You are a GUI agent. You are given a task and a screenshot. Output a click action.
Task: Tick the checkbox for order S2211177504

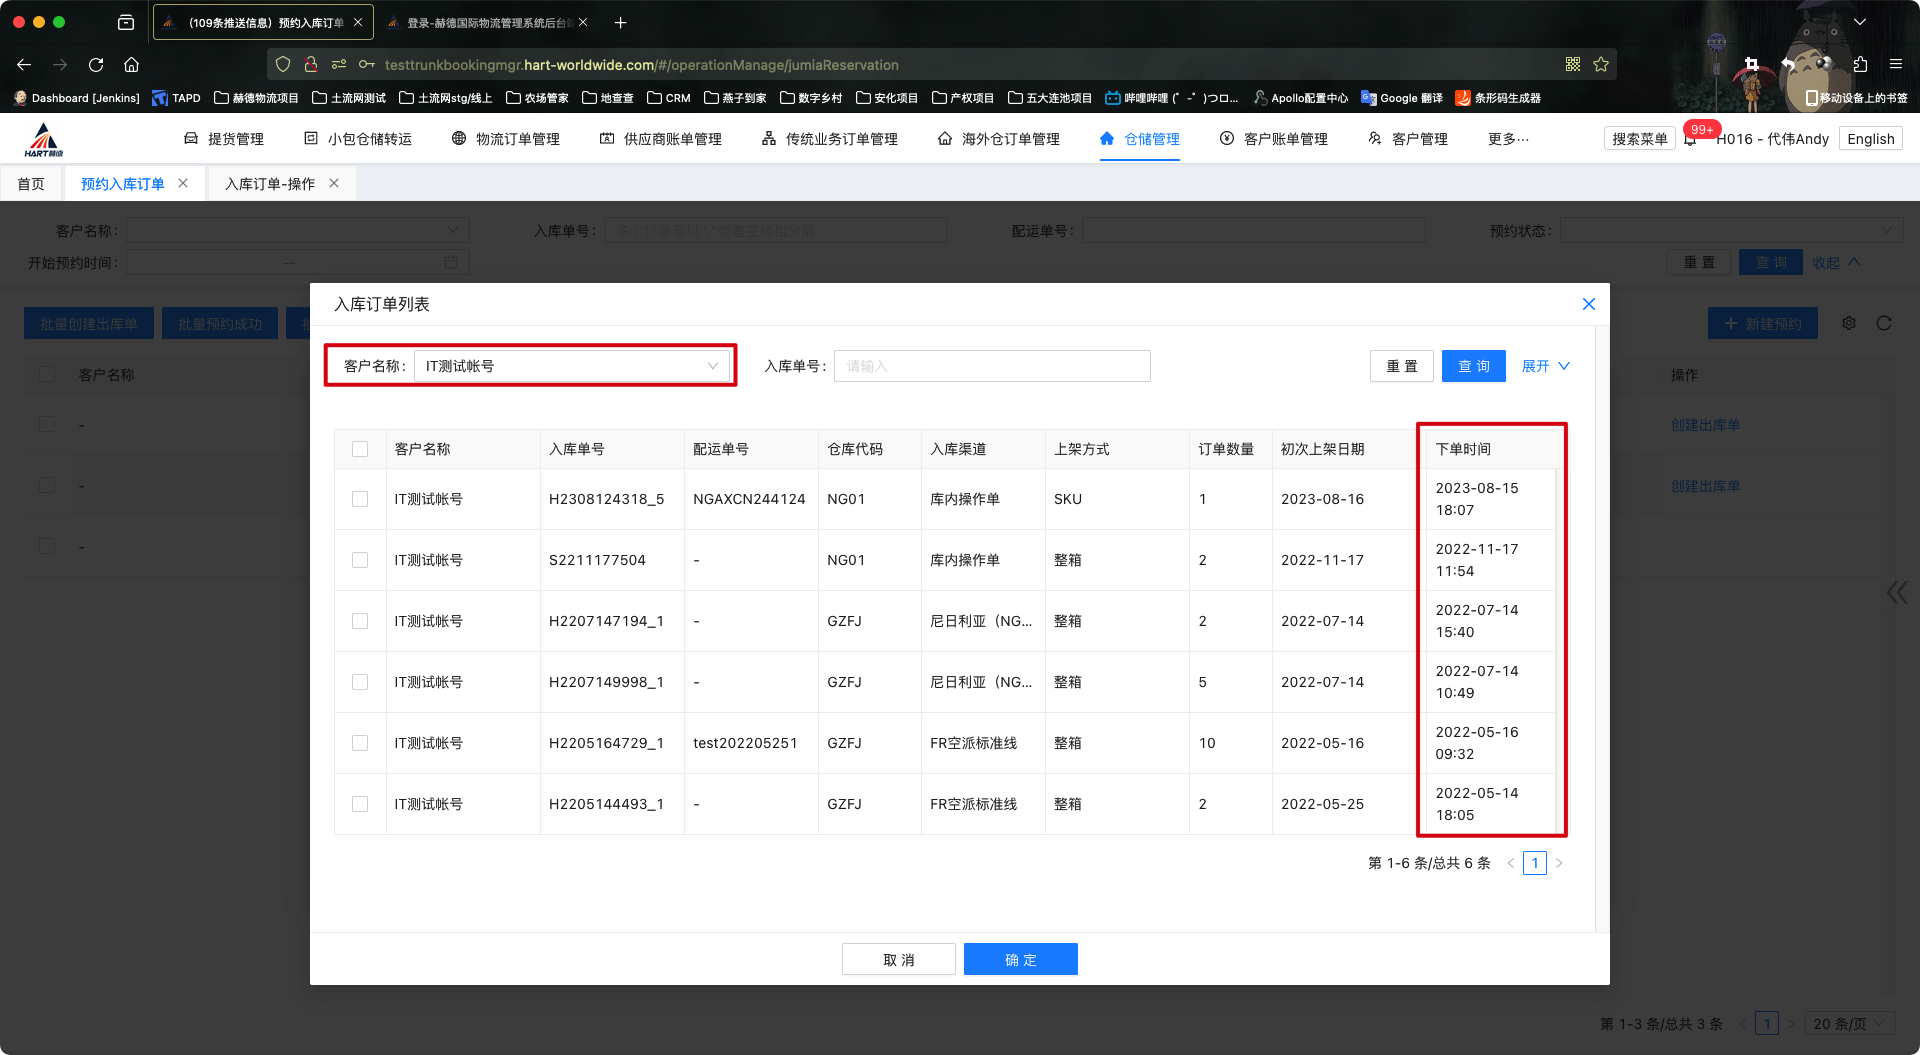pyautogui.click(x=360, y=560)
